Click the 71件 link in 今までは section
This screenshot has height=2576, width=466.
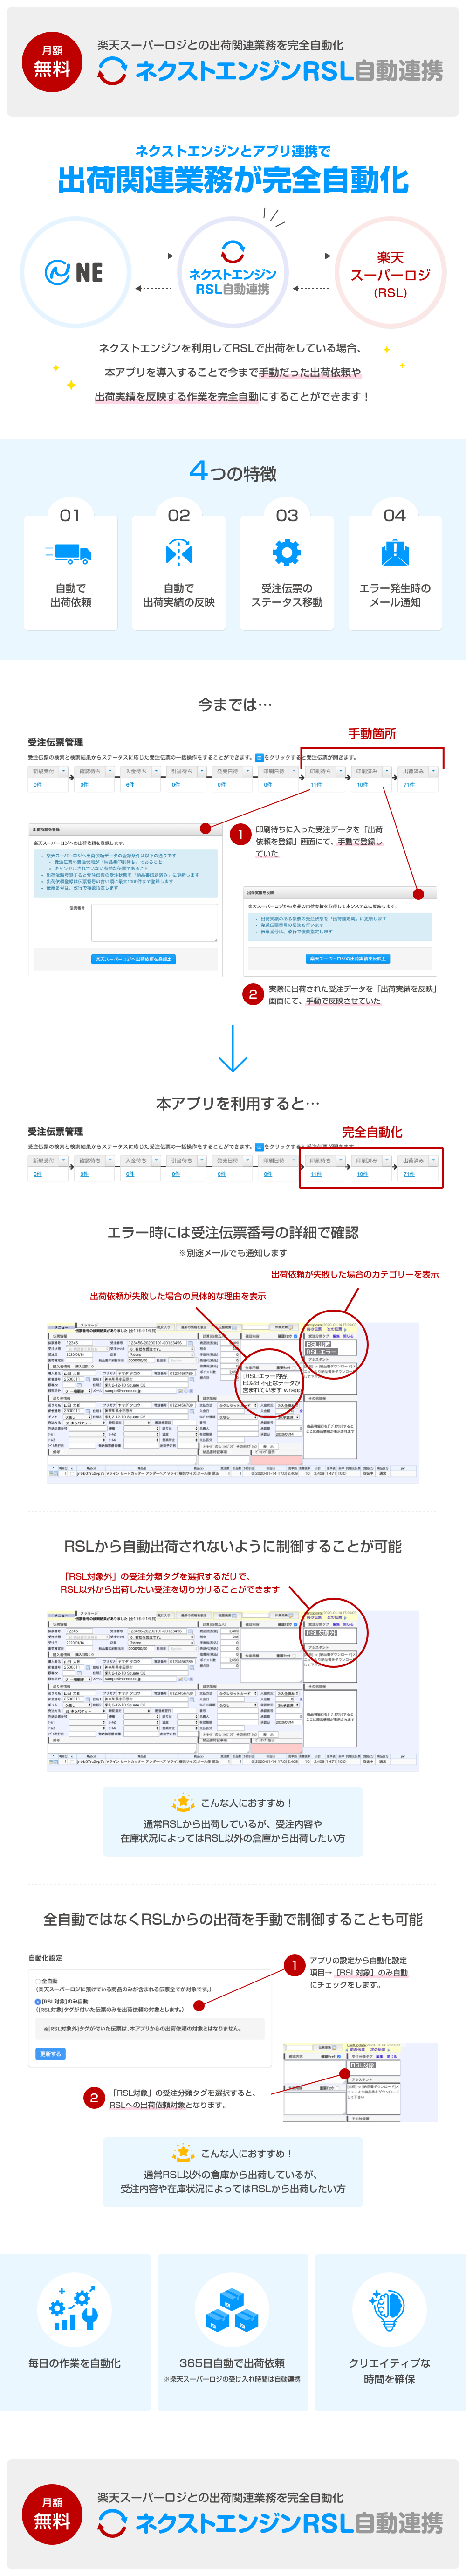tap(409, 785)
